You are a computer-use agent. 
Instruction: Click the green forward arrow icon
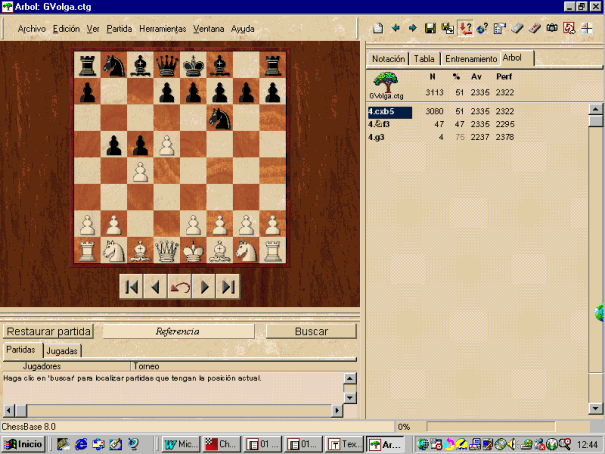click(x=412, y=28)
